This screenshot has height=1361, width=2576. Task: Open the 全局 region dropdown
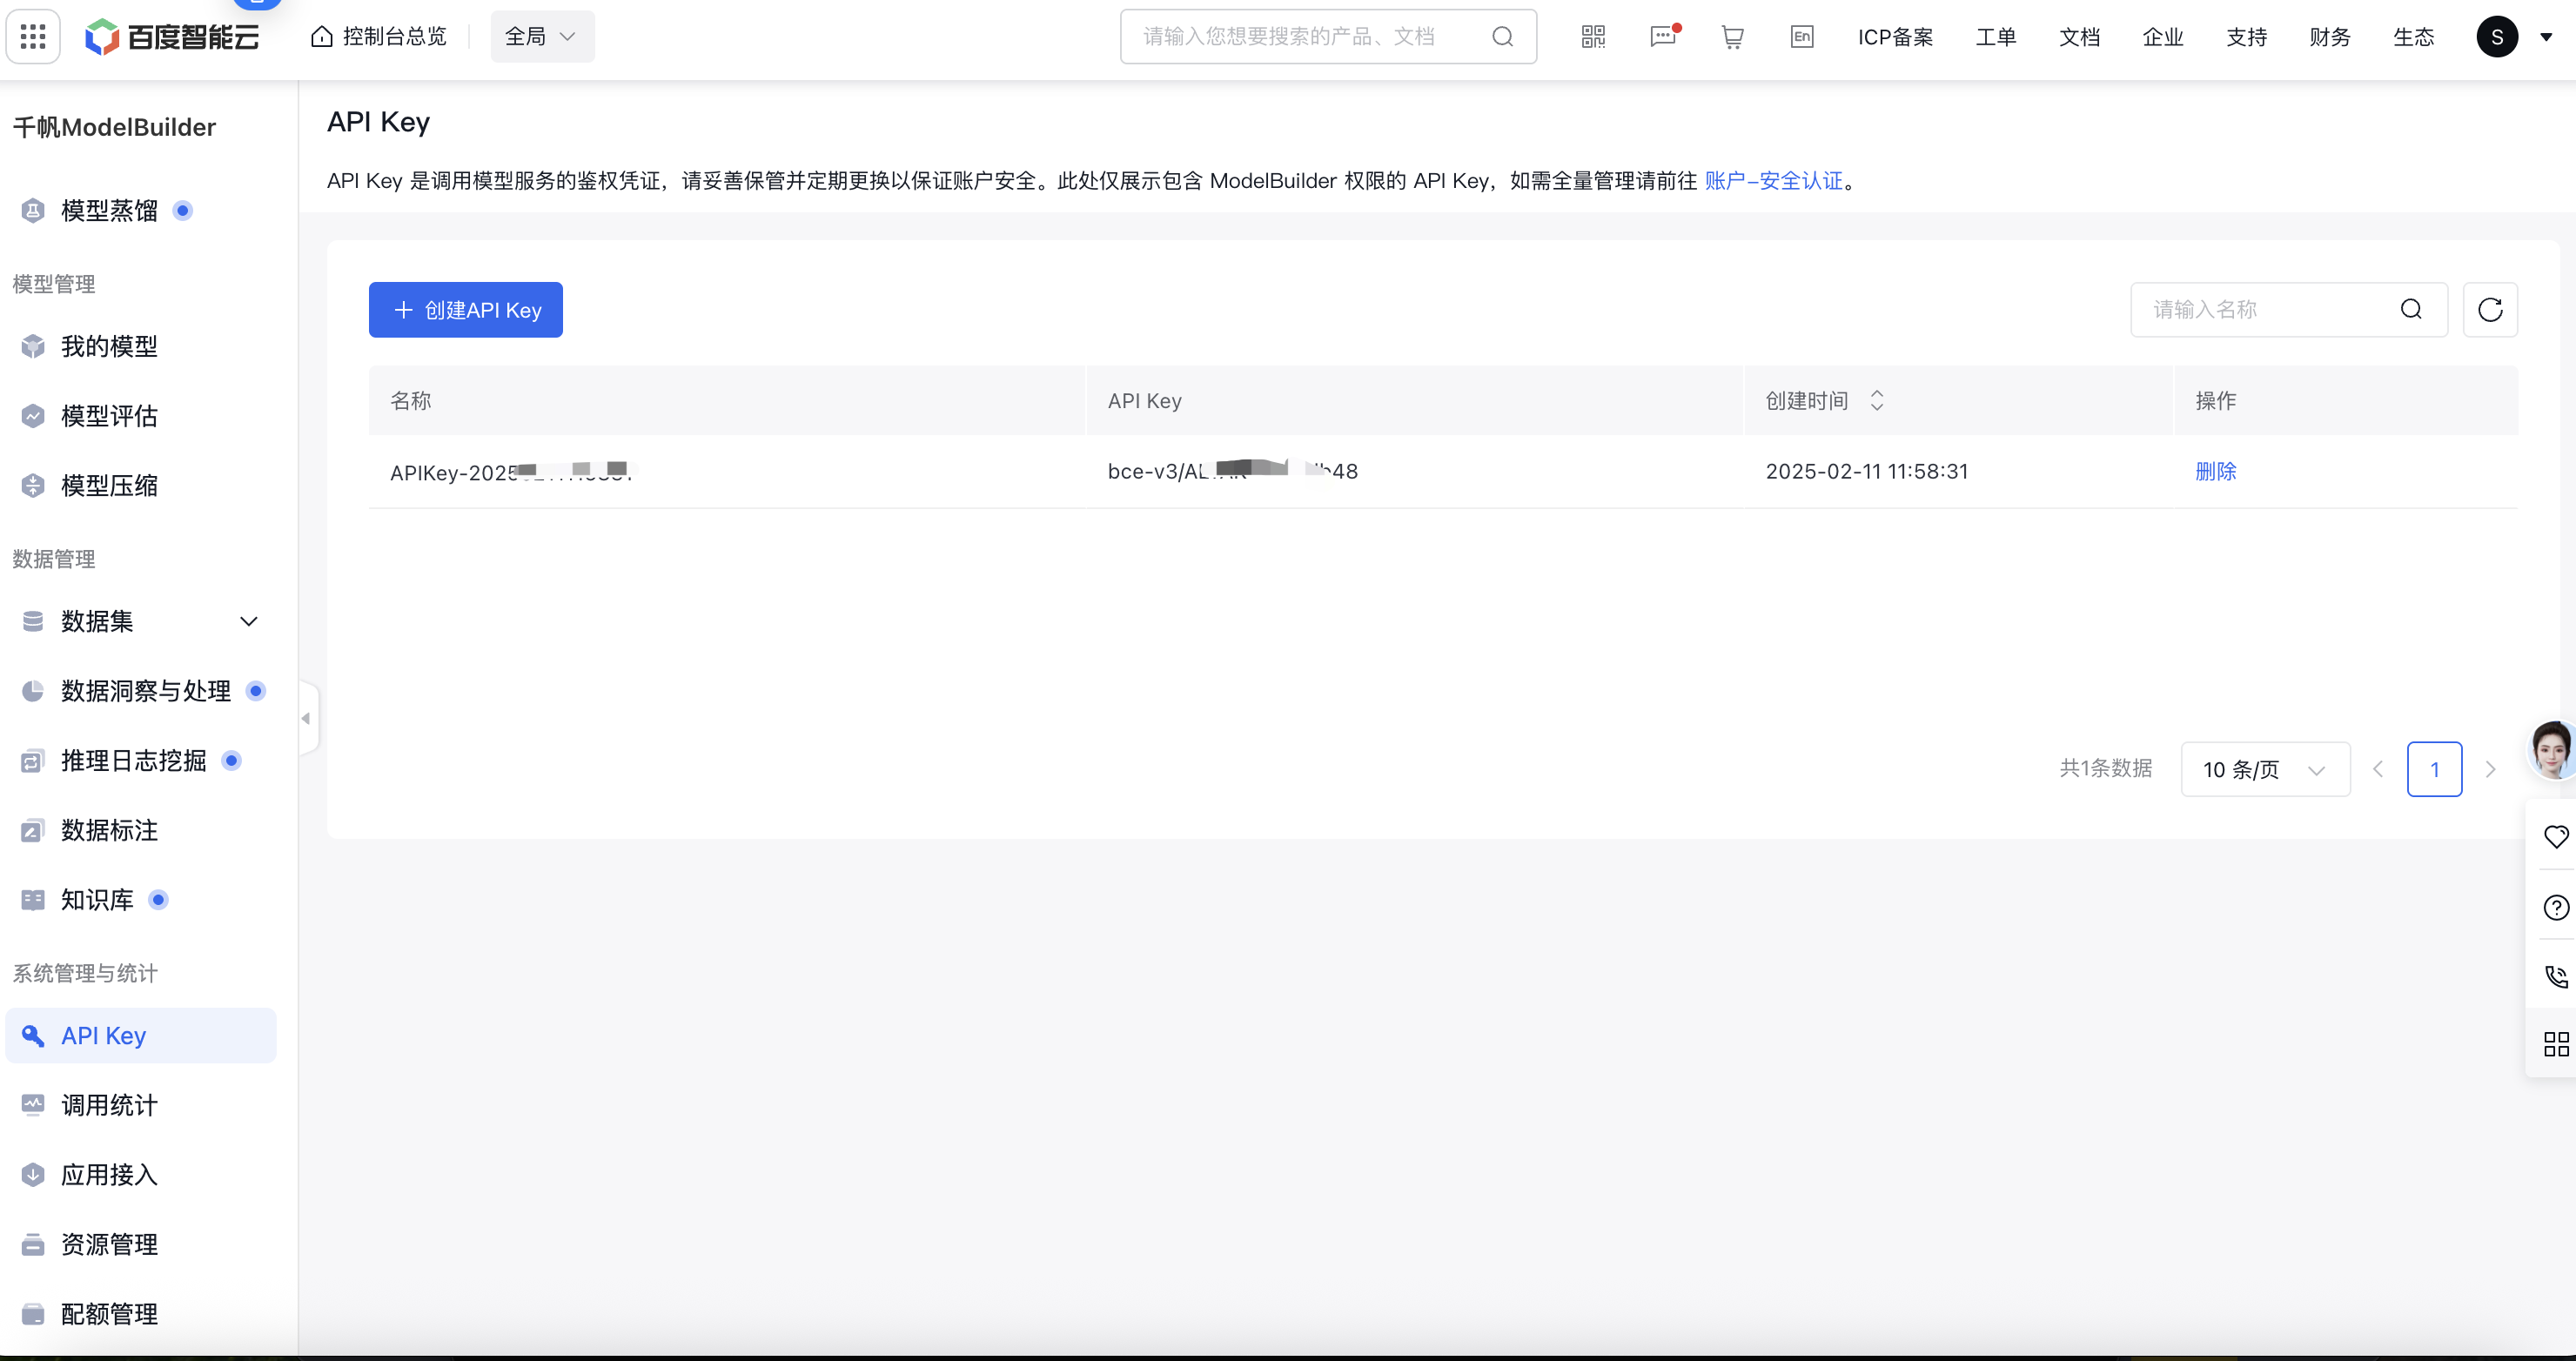tap(542, 36)
